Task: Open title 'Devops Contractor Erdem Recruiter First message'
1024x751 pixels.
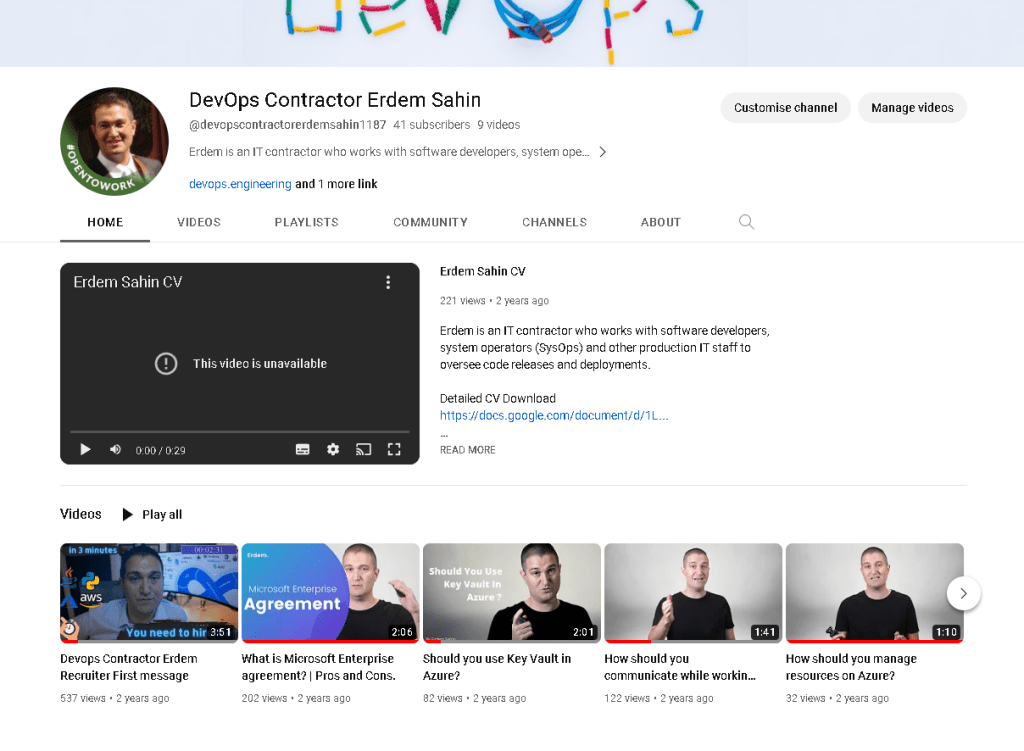Action: coord(129,667)
